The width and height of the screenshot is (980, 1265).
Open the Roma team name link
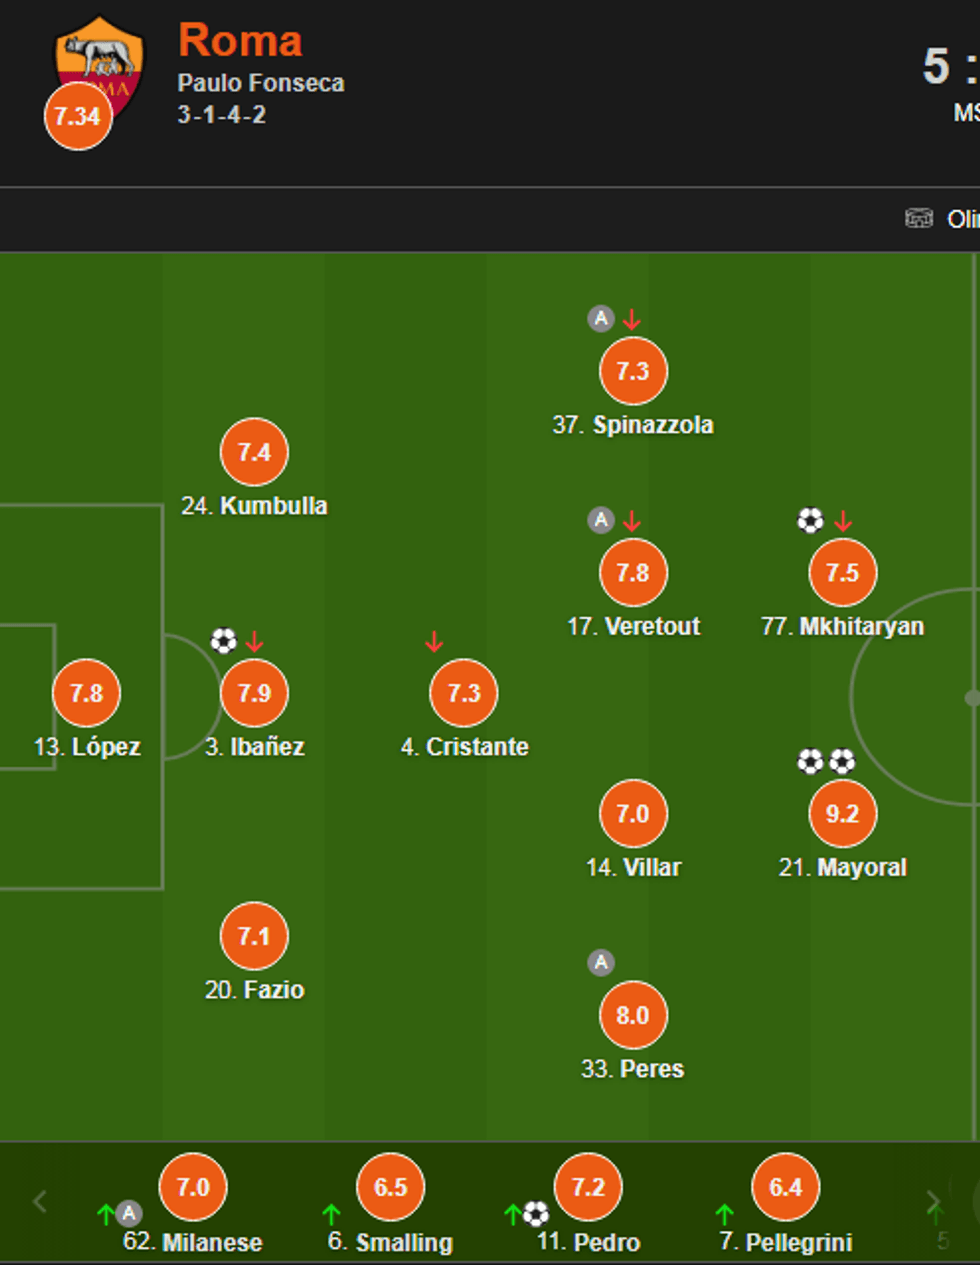click(x=240, y=41)
